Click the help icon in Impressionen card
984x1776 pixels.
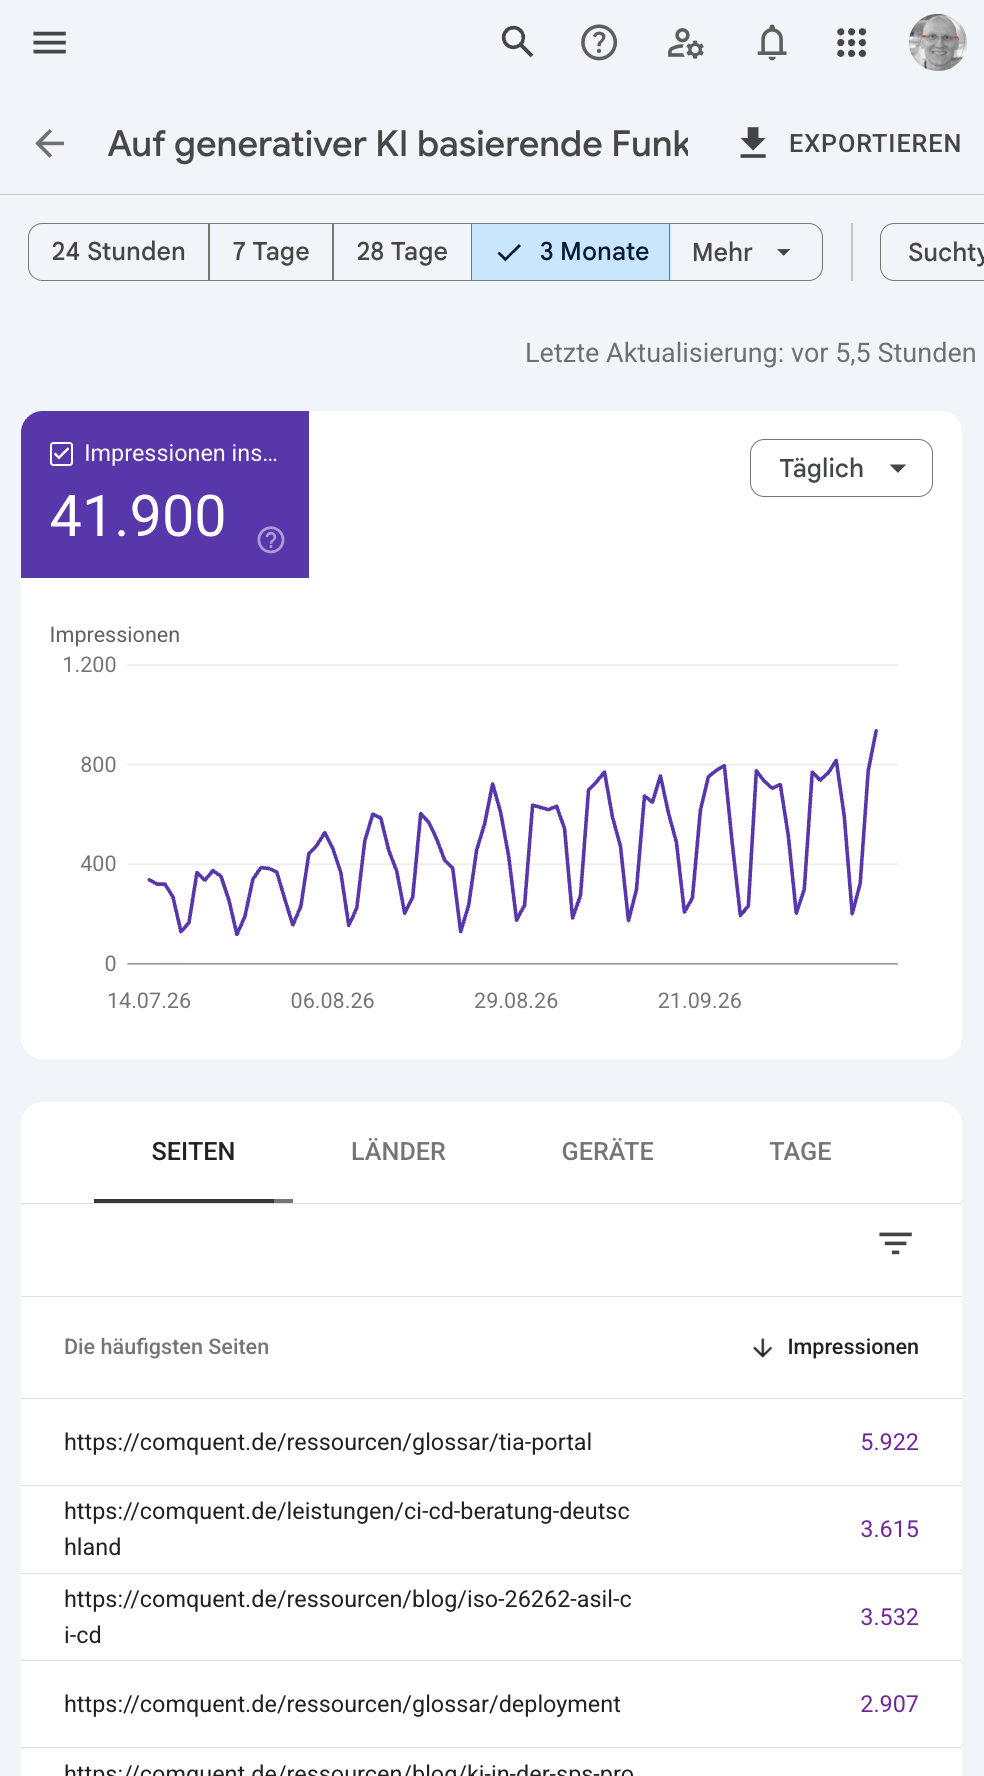(x=271, y=540)
